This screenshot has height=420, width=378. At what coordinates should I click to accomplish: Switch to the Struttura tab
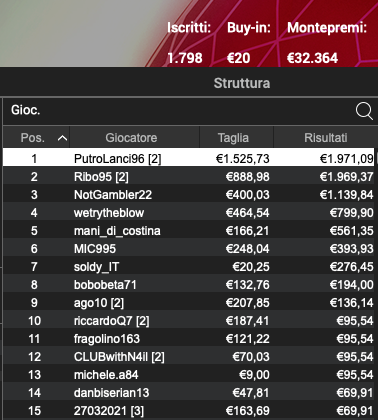click(242, 83)
